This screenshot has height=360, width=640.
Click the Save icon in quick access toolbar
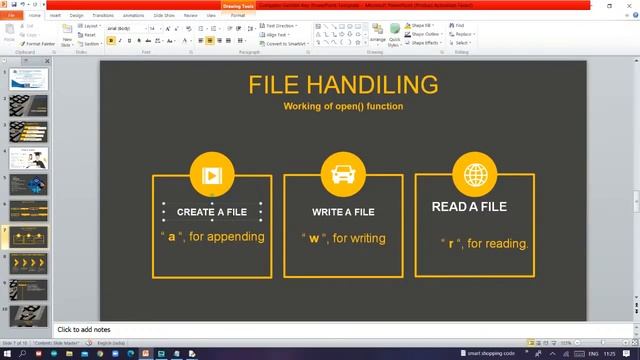pyautogui.click(x=14, y=4)
